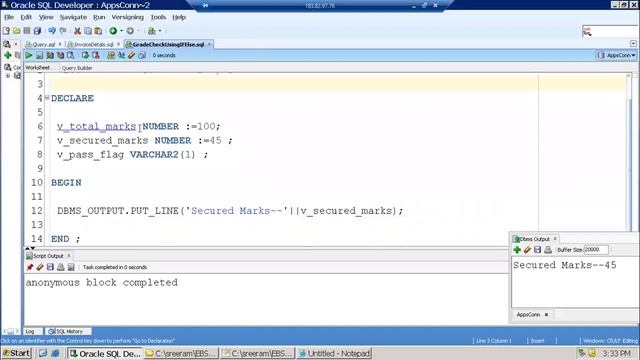Viewport: 640px width, 360px height.
Task: Open the View menu
Action: [x=46, y=17]
